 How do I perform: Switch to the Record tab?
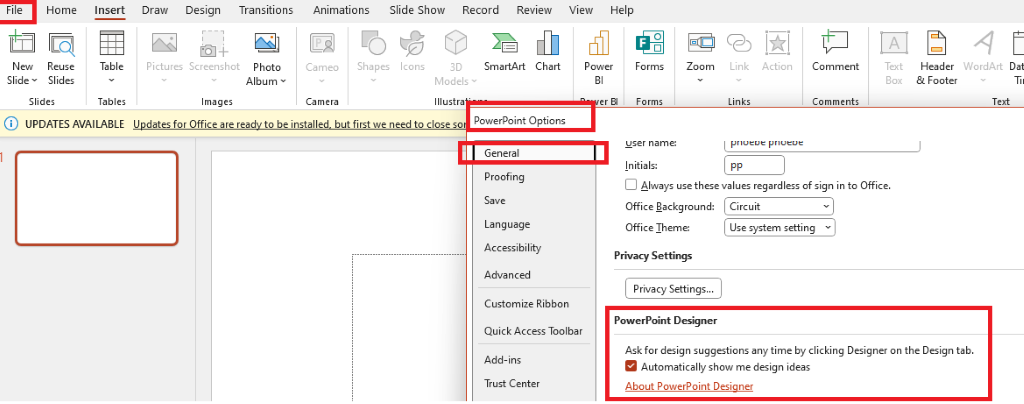[480, 10]
